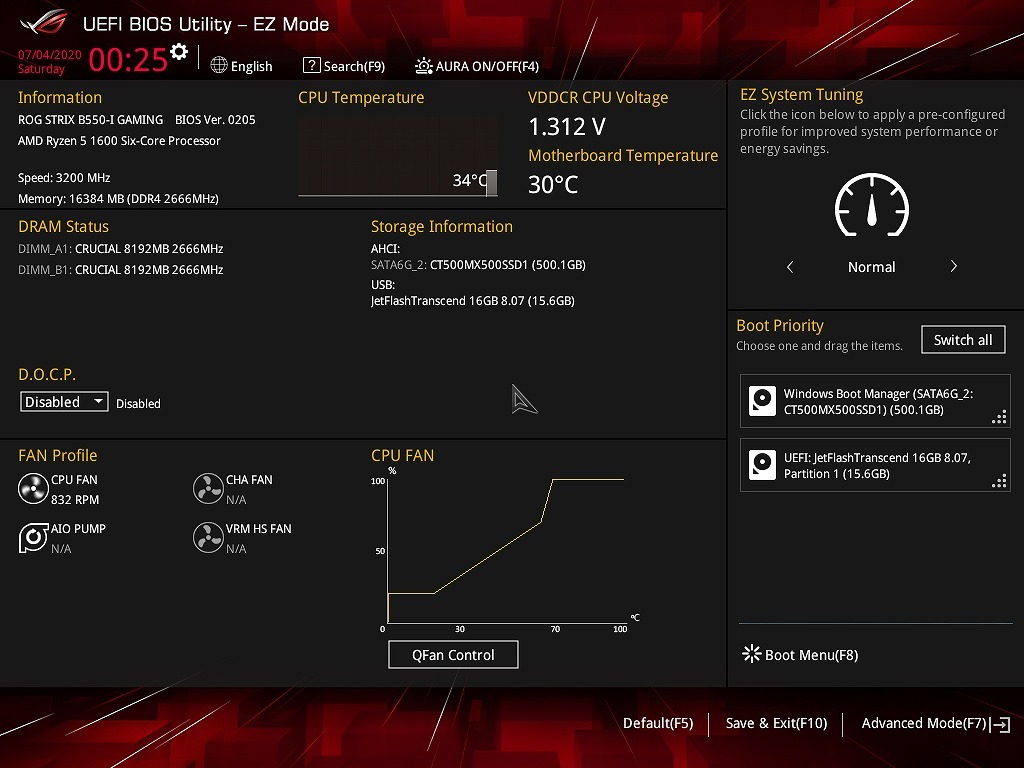1024x768 pixels.
Task: Click UEFI JetFlashTranscend disk icon
Action: point(762,465)
